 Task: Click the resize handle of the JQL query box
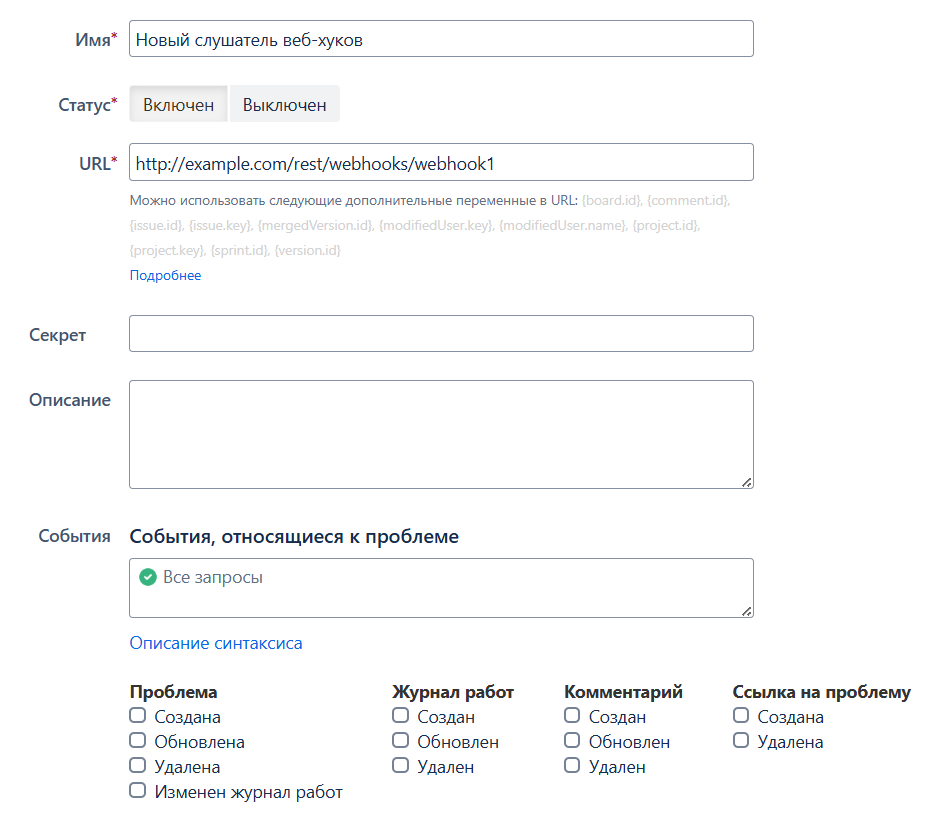[x=747, y=612]
